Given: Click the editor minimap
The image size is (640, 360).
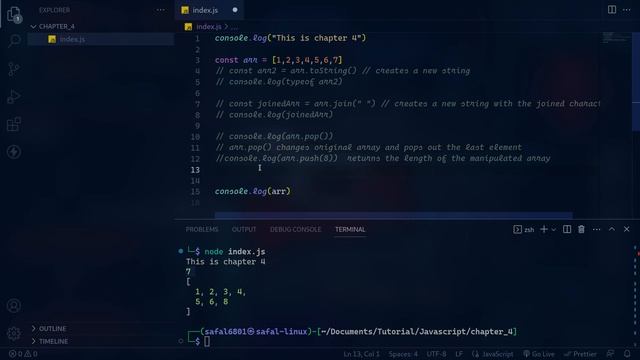Looking at the screenshot, I should point(616,38).
